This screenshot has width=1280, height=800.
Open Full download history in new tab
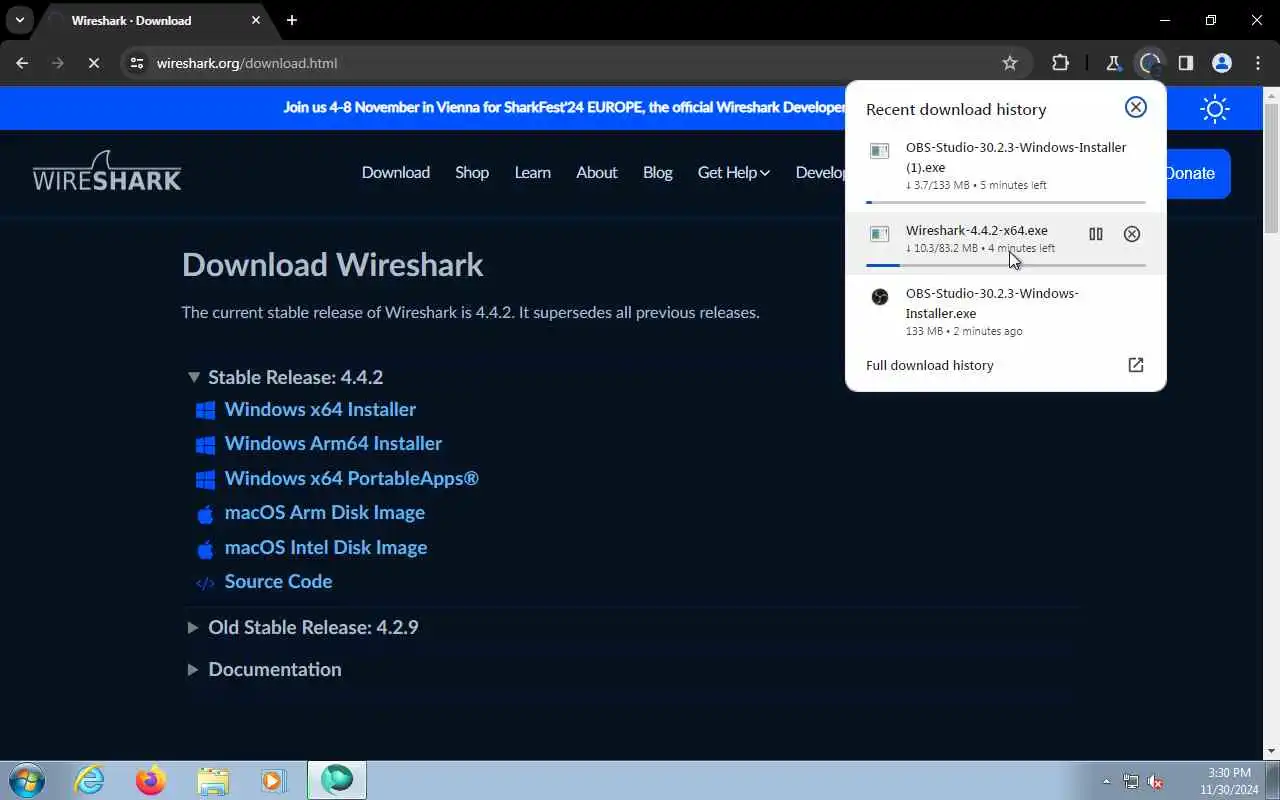point(1136,365)
